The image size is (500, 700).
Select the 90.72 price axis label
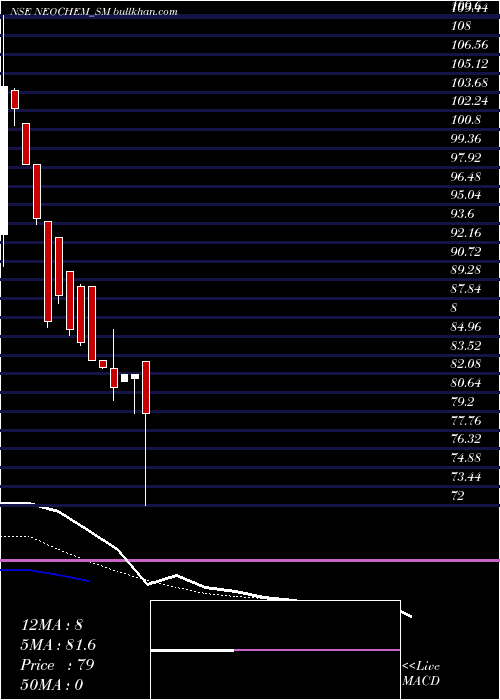point(466,251)
